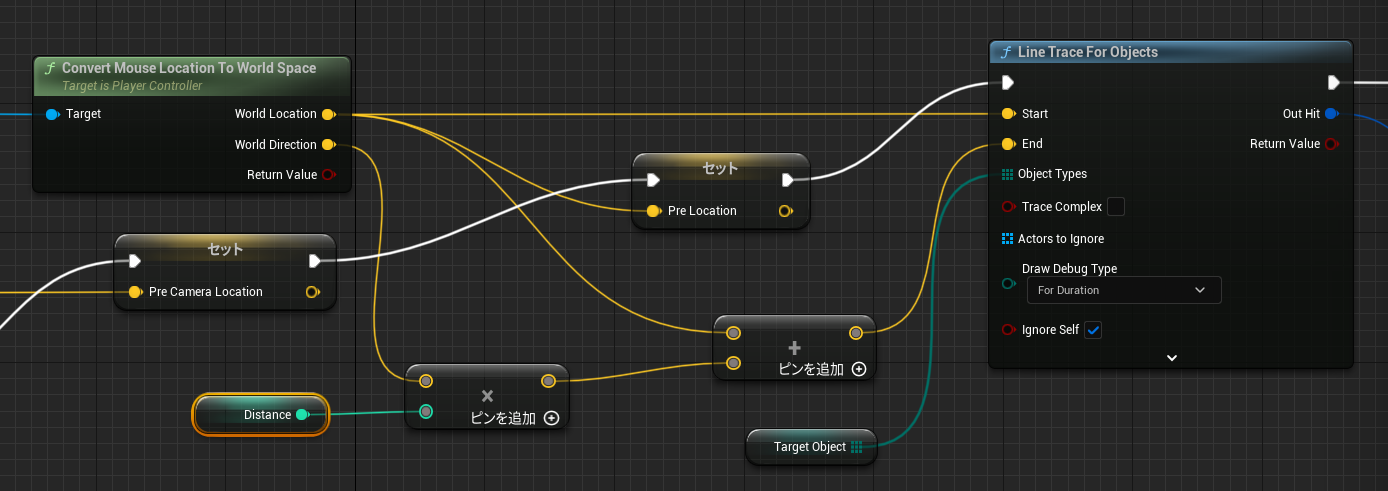
Task: Select the Pre Camera Location set node header
Action: pos(225,249)
